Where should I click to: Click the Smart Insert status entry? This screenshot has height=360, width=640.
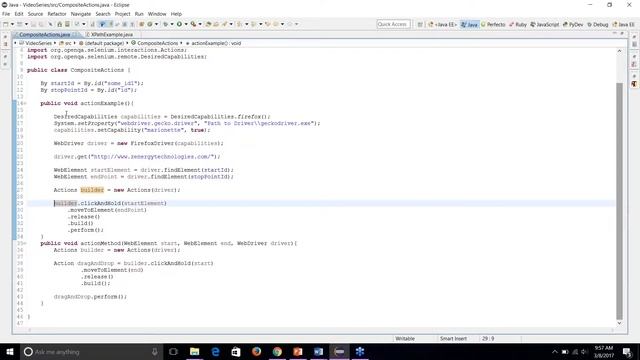pos(453,338)
